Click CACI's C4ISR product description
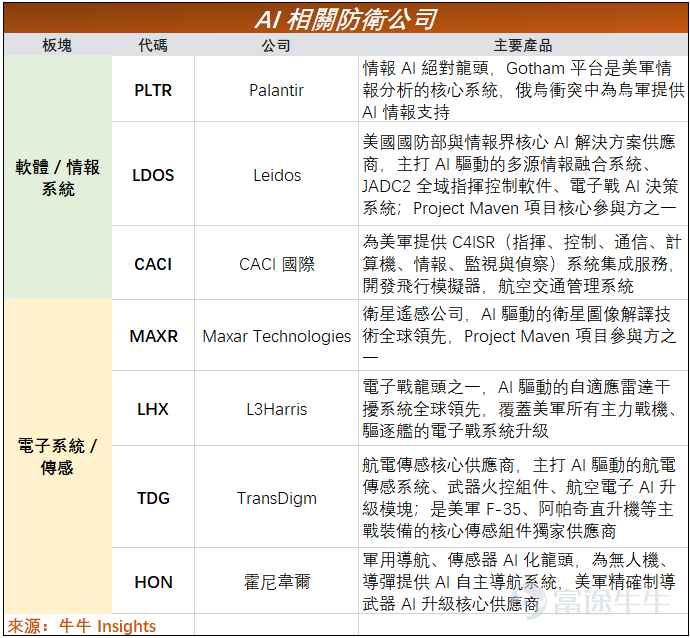Image resolution: width=690 pixels, height=638 pixels. (522, 264)
